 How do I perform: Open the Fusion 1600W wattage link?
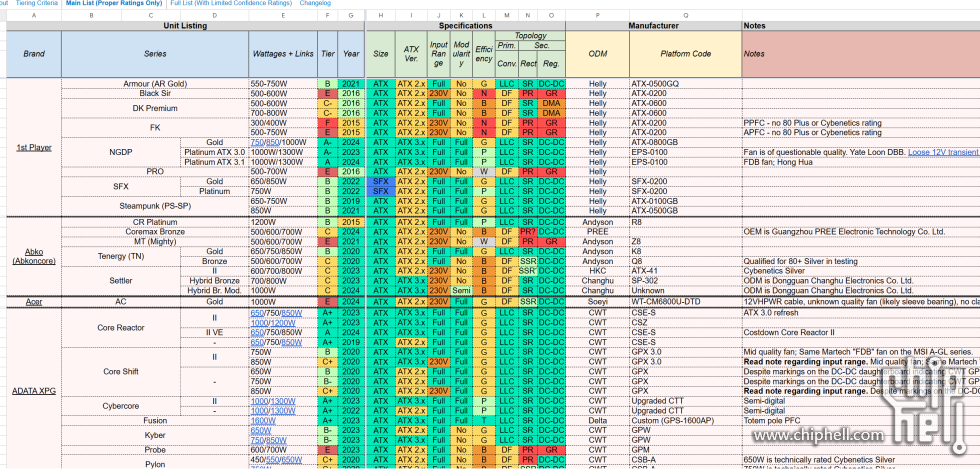[x=261, y=421]
